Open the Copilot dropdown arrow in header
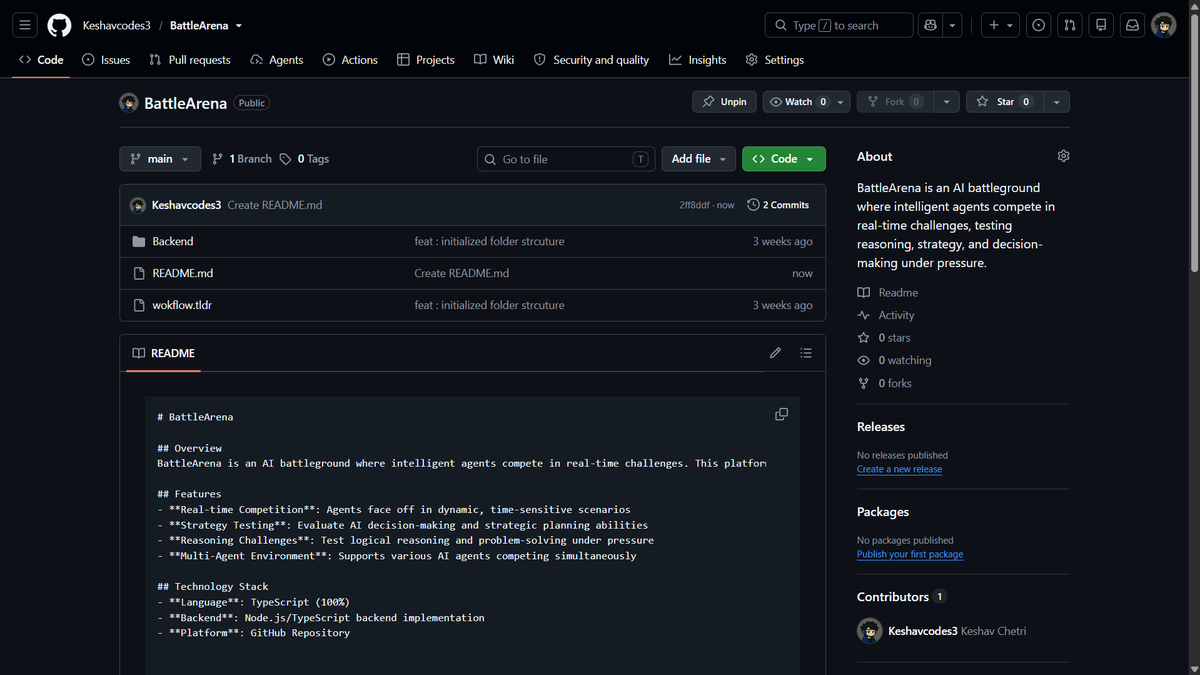This screenshot has height=675, width=1200. pyautogui.click(x=954, y=25)
